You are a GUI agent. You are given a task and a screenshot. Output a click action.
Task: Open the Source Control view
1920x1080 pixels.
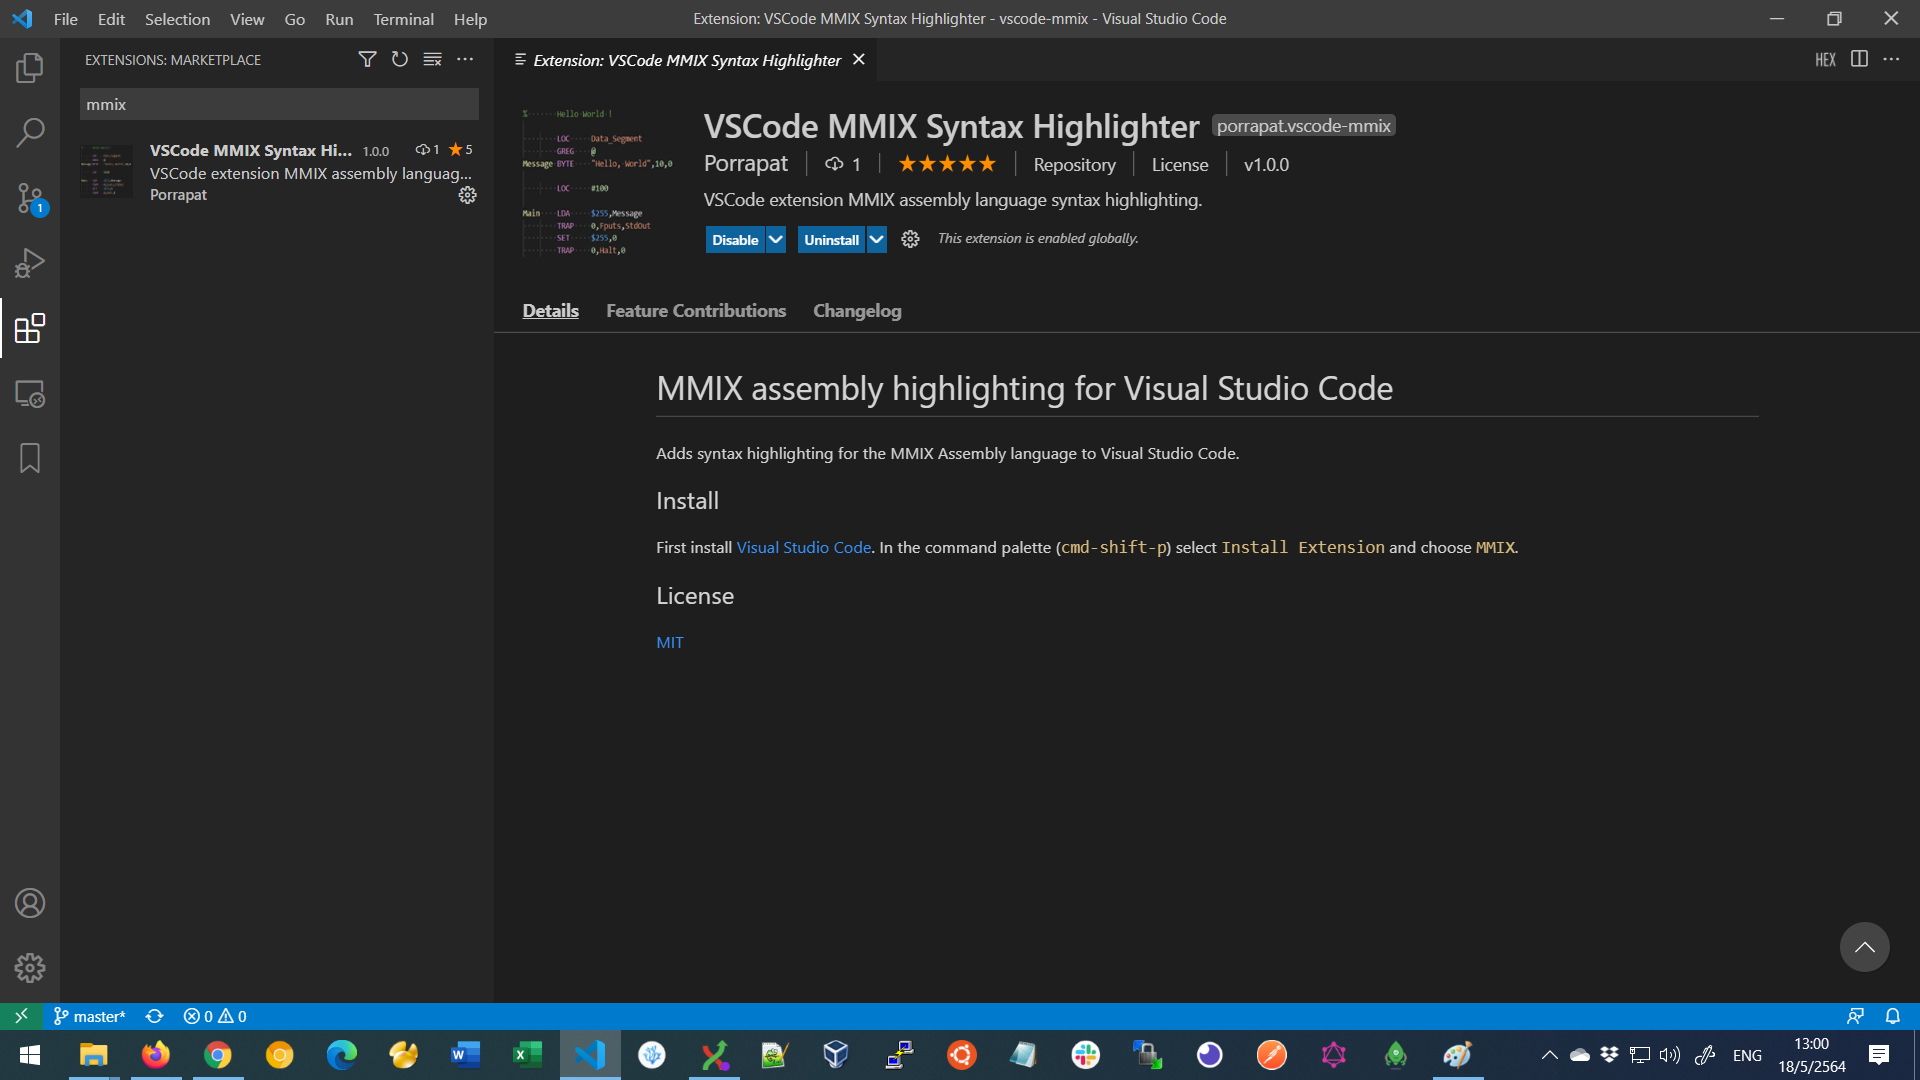(x=30, y=198)
